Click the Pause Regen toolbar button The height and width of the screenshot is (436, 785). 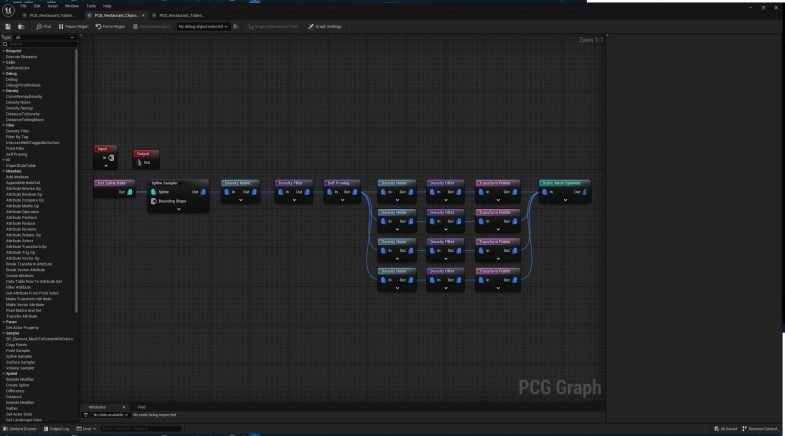click(73, 27)
